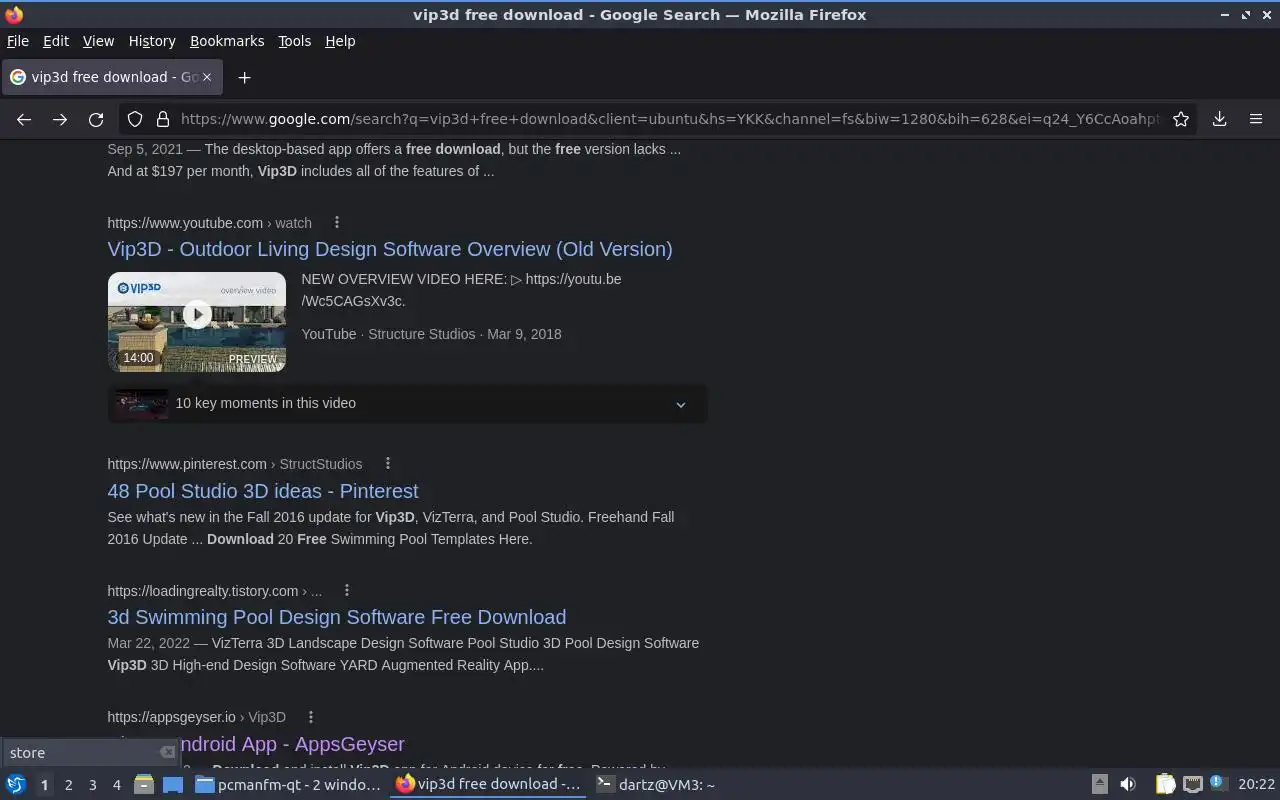Click 'YouTube · Structure Studios · Mar 9, 2018' text

[x=431, y=334]
